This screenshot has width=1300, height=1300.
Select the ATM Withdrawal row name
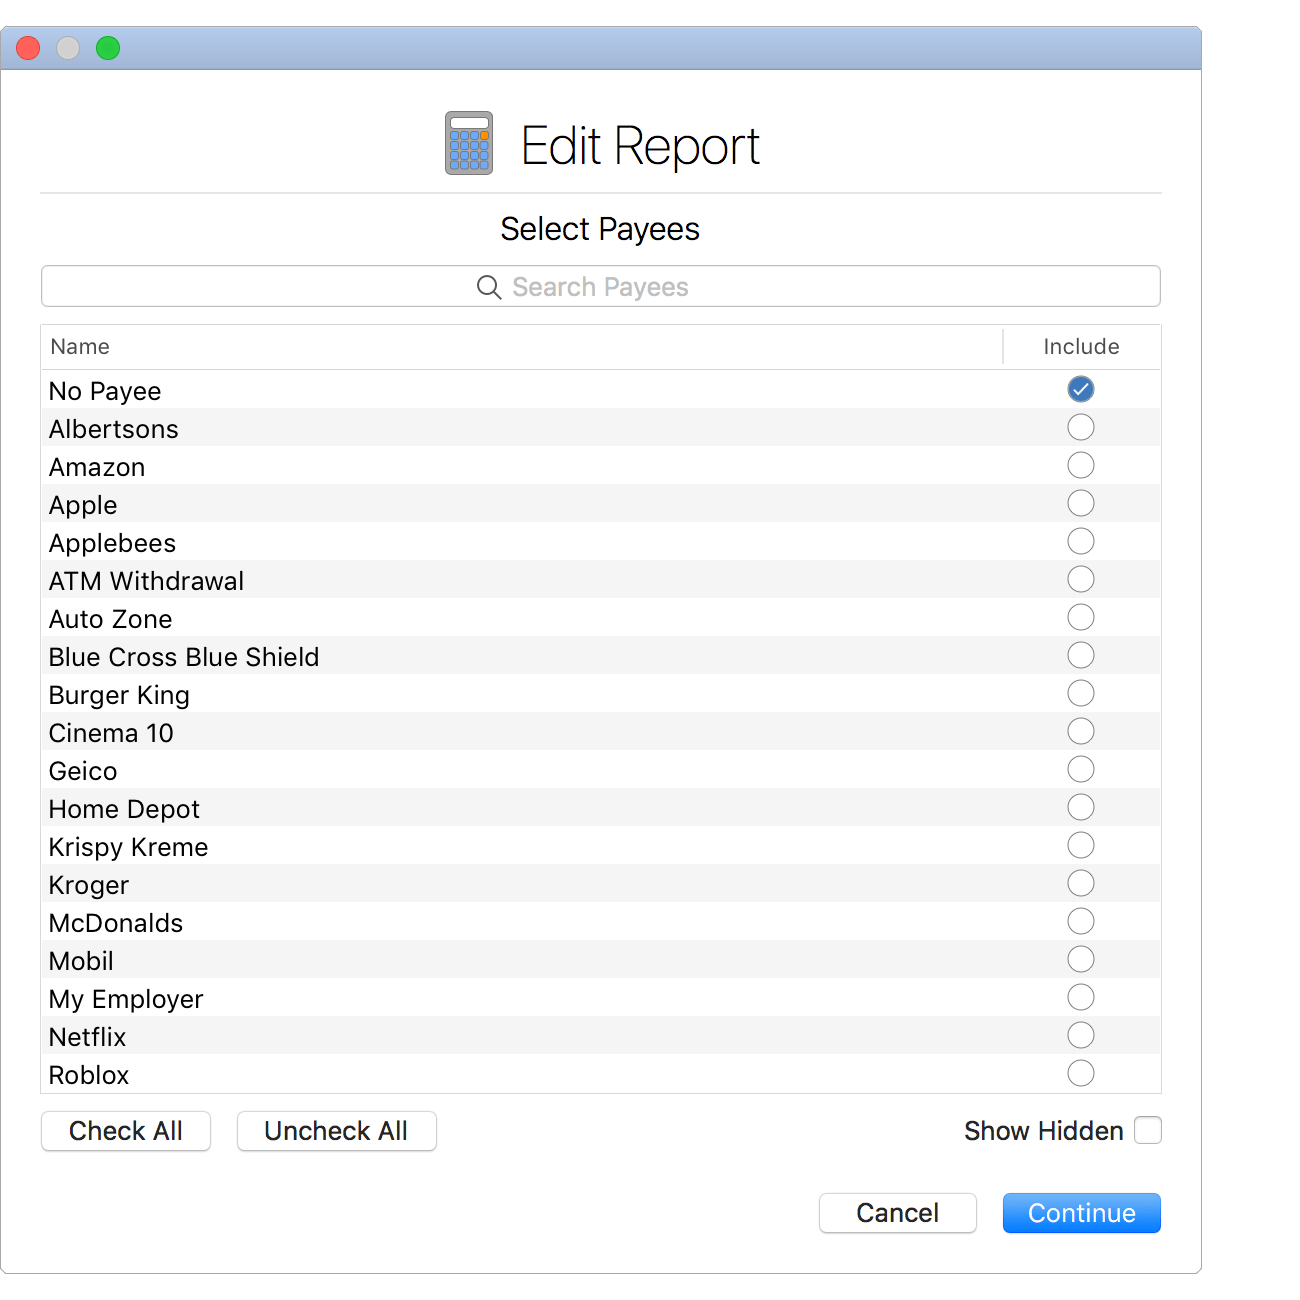(x=147, y=581)
